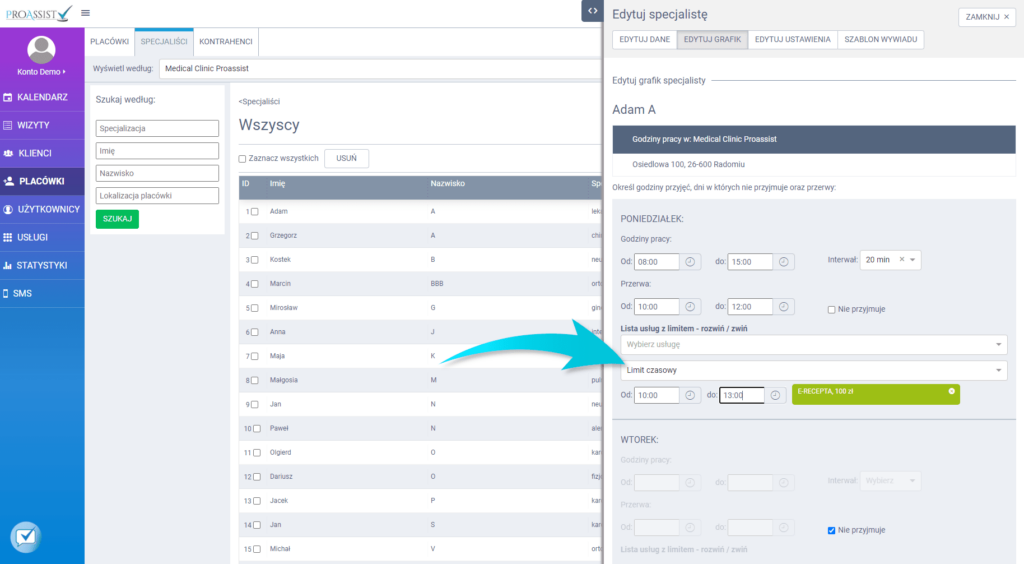Viewport: 1024px width, 564px height.
Task: Open the Limit czasowy dropdown
Action: (810, 371)
